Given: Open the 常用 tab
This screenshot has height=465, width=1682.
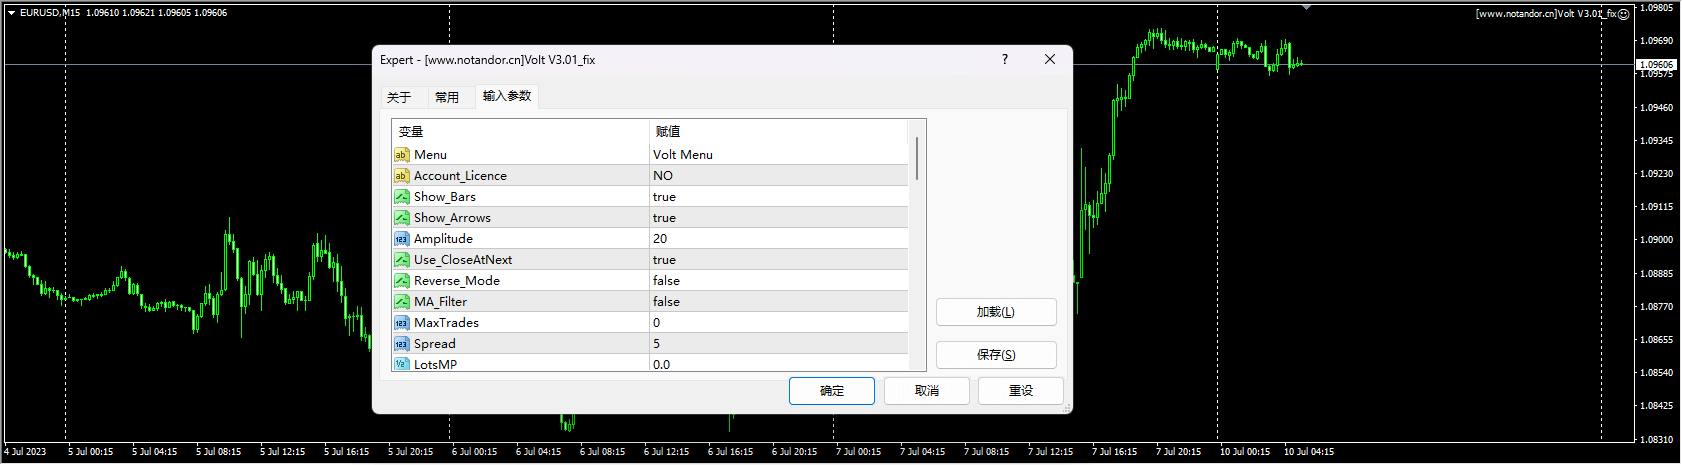Looking at the screenshot, I should (x=447, y=97).
